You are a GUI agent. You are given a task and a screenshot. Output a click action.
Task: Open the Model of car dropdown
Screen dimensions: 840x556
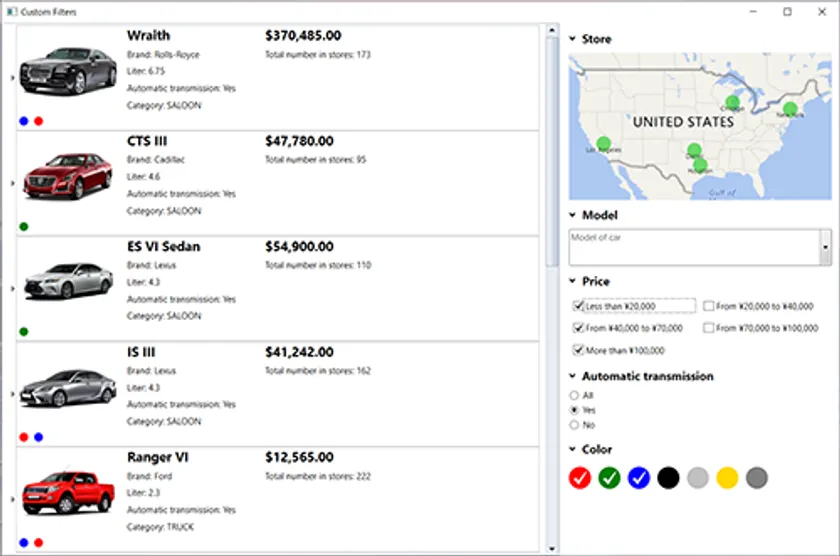coord(825,246)
